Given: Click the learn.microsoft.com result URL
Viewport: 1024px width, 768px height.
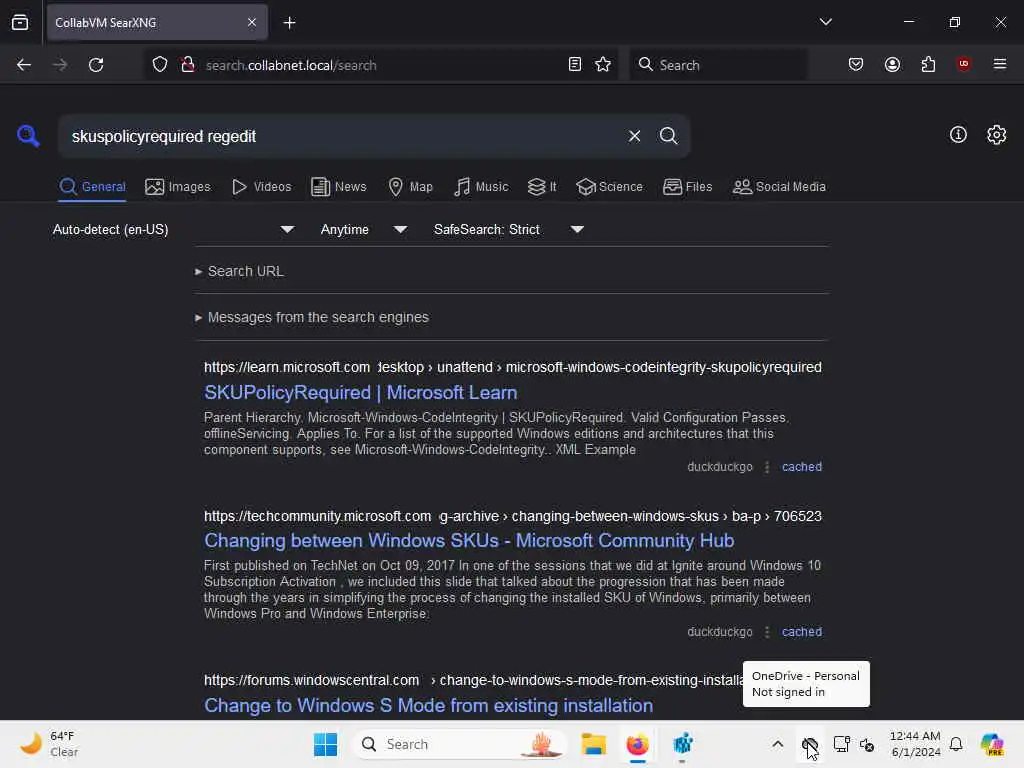Looking at the screenshot, I should [x=513, y=367].
